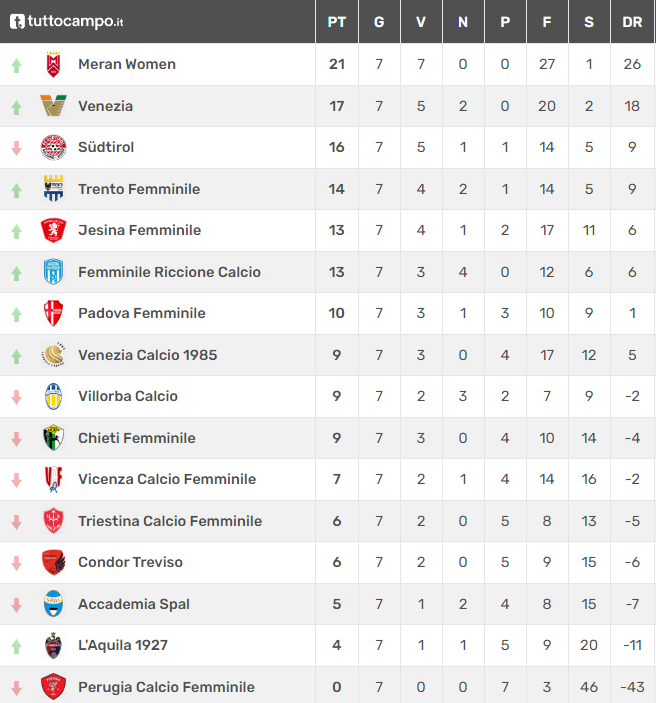Click the tuttocampo.it logo
This screenshot has width=656, height=703.
(66, 21)
